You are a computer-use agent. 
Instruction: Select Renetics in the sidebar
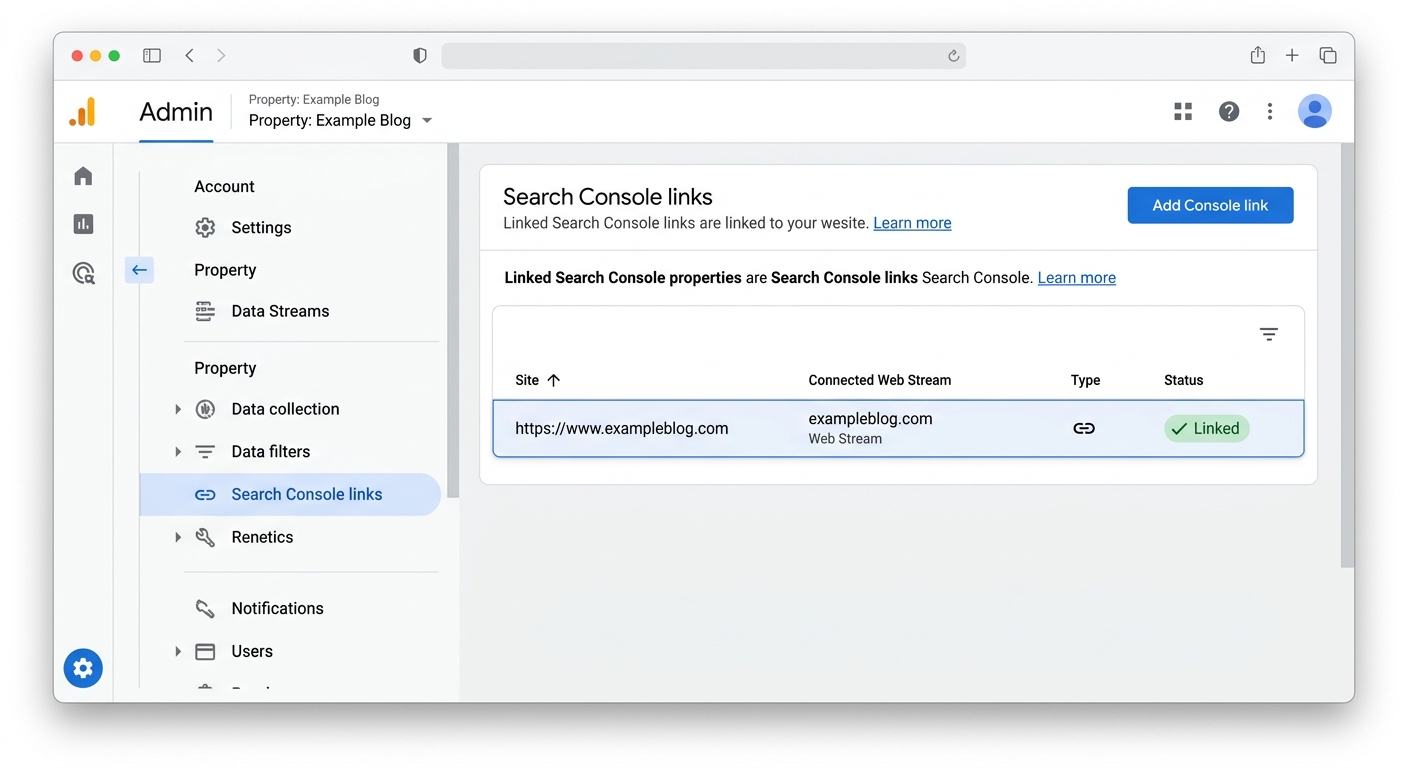pyautogui.click(x=262, y=537)
